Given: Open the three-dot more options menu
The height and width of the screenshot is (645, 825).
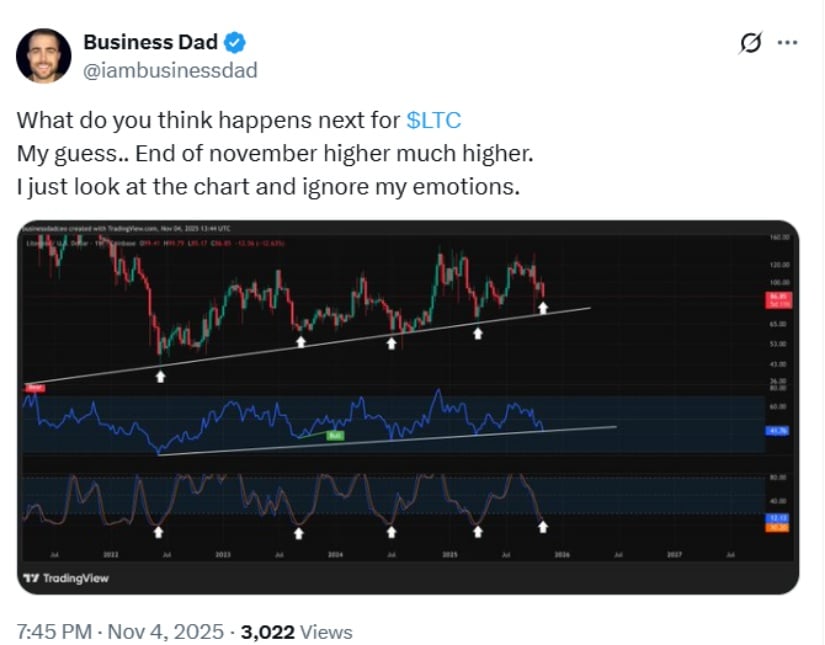Looking at the screenshot, I should [x=787, y=43].
